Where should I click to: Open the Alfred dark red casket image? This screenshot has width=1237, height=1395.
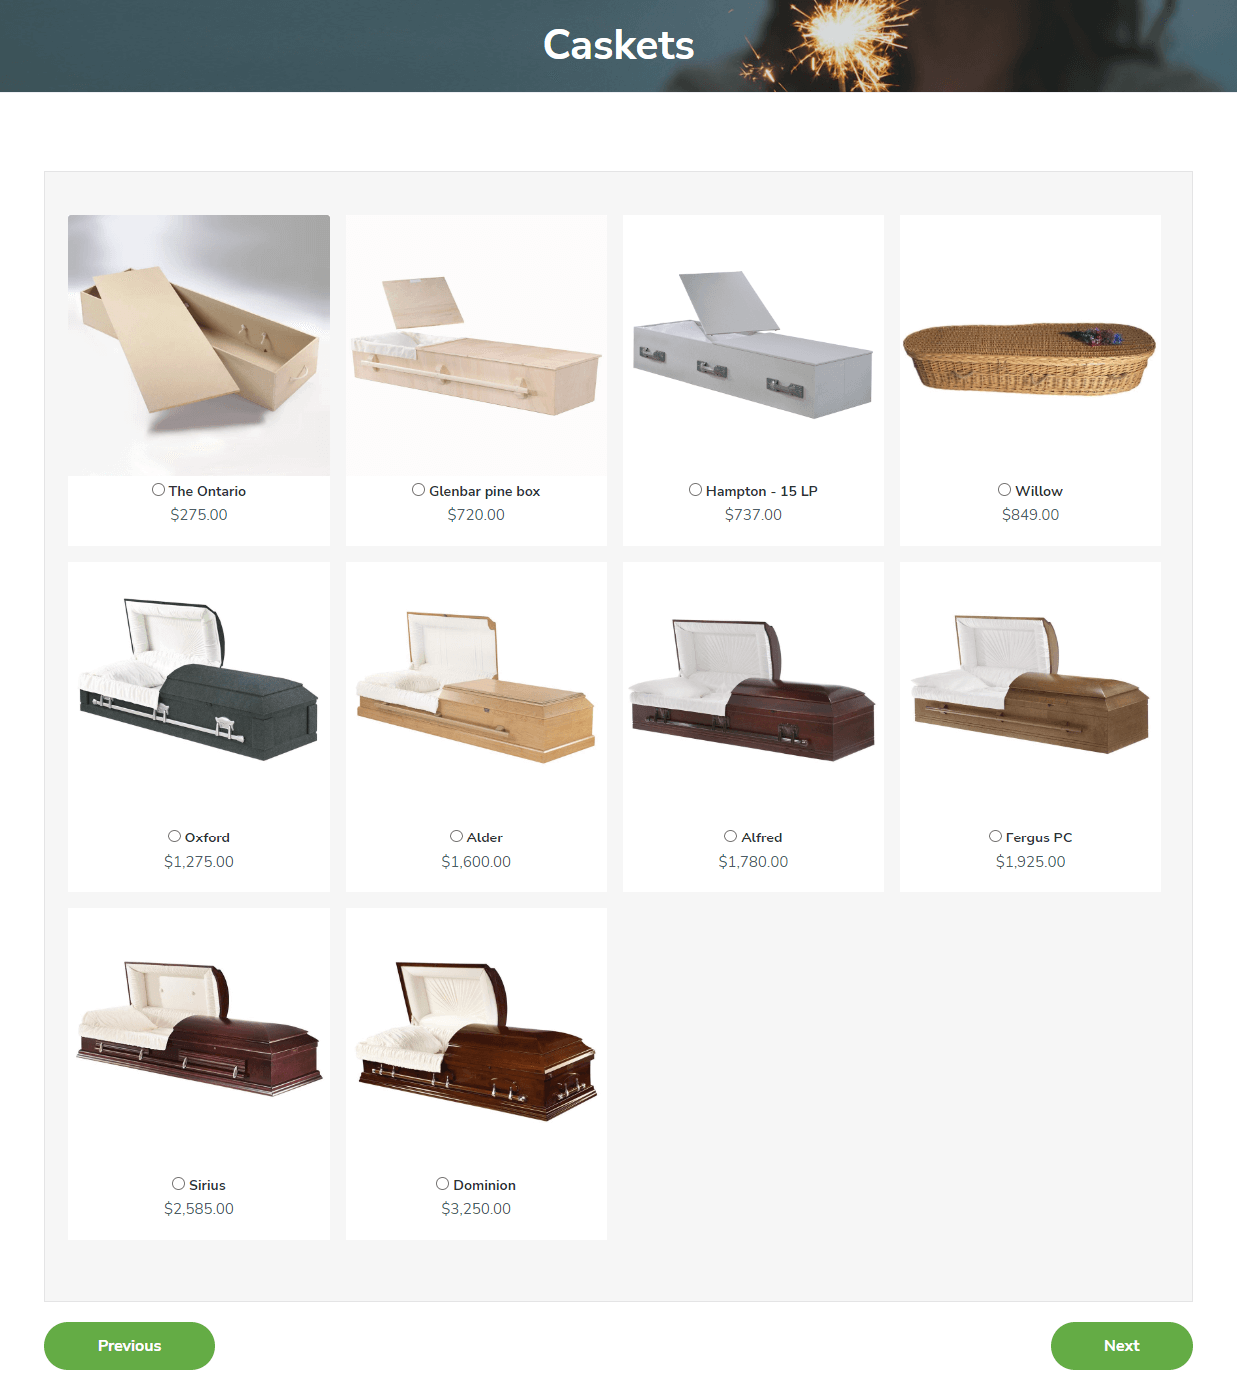753,692
